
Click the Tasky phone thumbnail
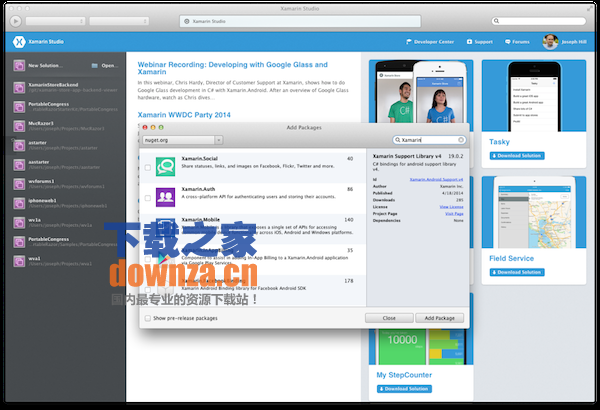[x=534, y=96]
